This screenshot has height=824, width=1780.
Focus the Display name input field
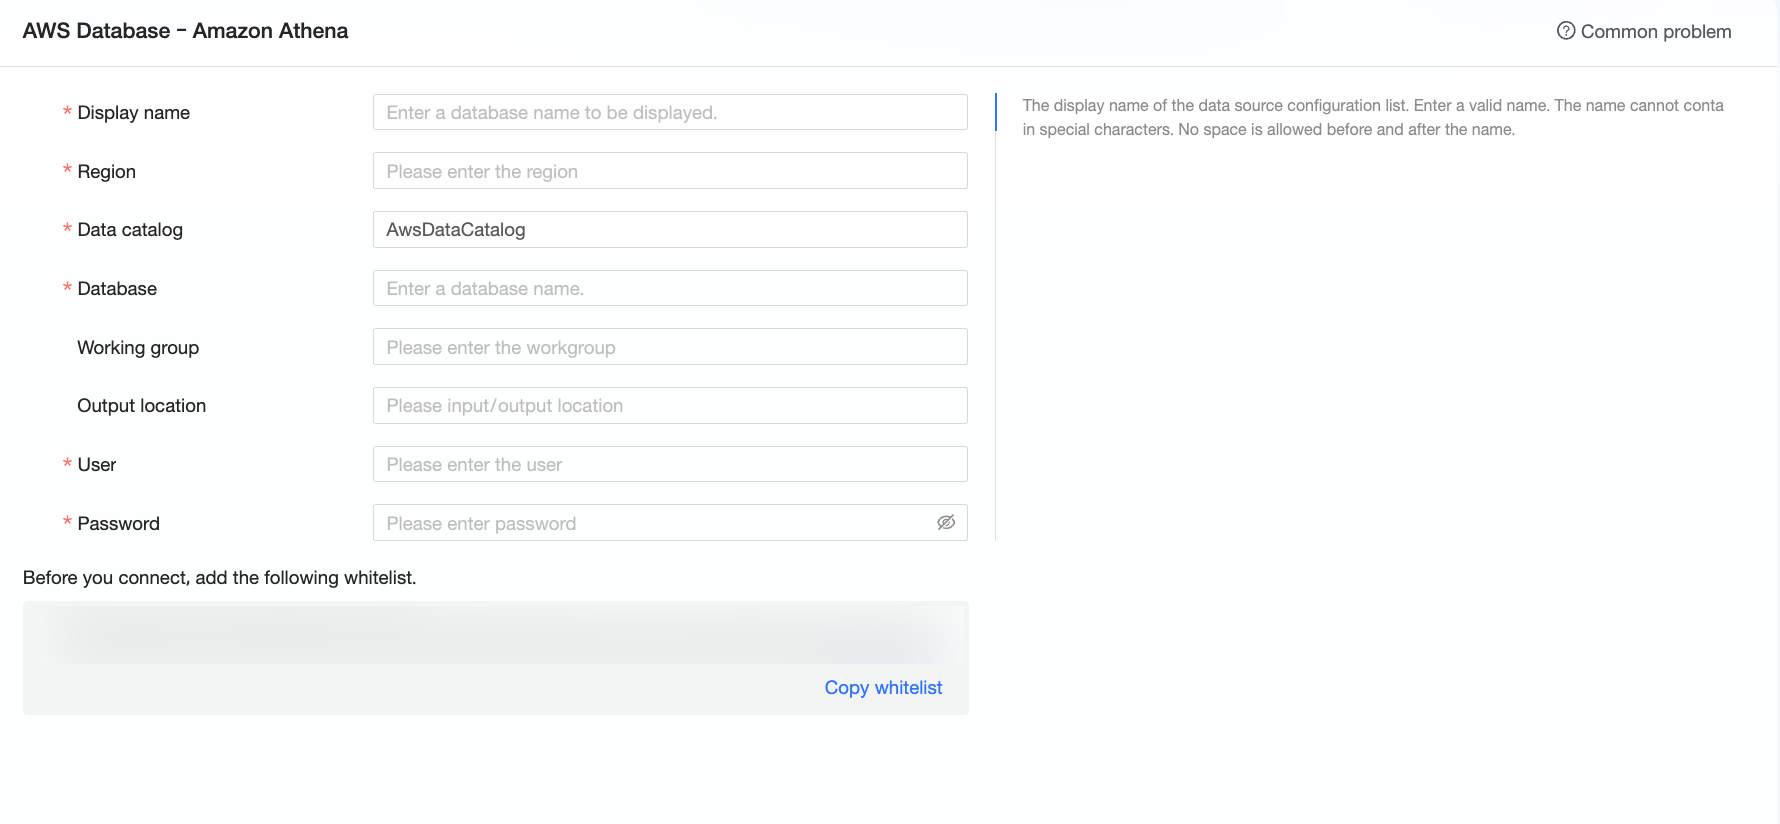(670, 113)
